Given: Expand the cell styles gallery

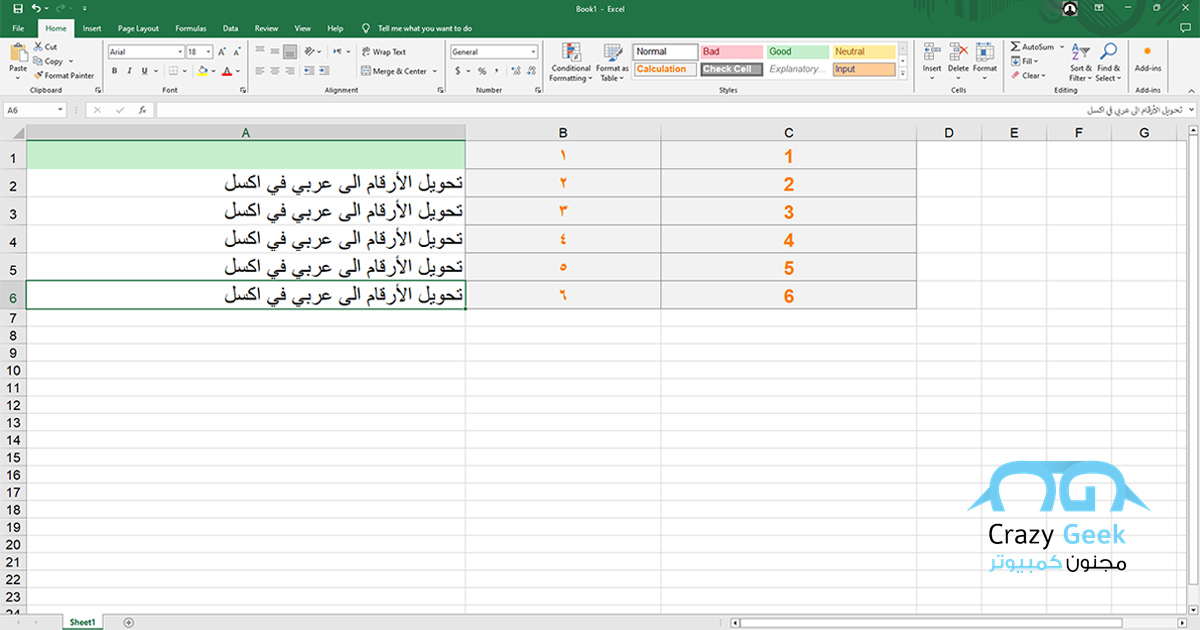Looking at the screenshot, I should pyautogui.click(x=904, y=73).
